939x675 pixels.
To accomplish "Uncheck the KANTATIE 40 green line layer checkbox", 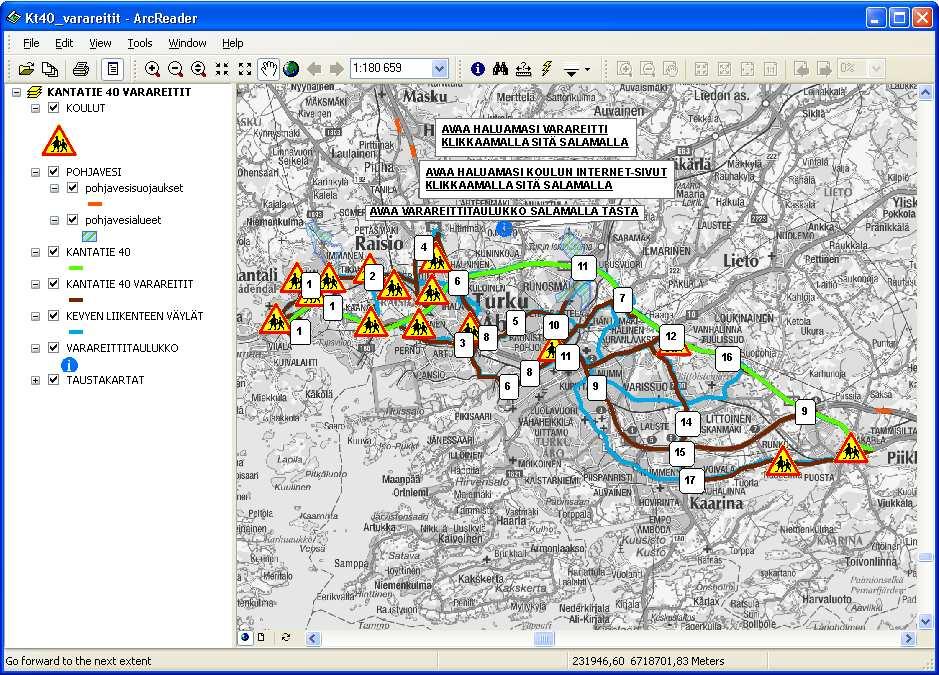I will click(54, 252).
